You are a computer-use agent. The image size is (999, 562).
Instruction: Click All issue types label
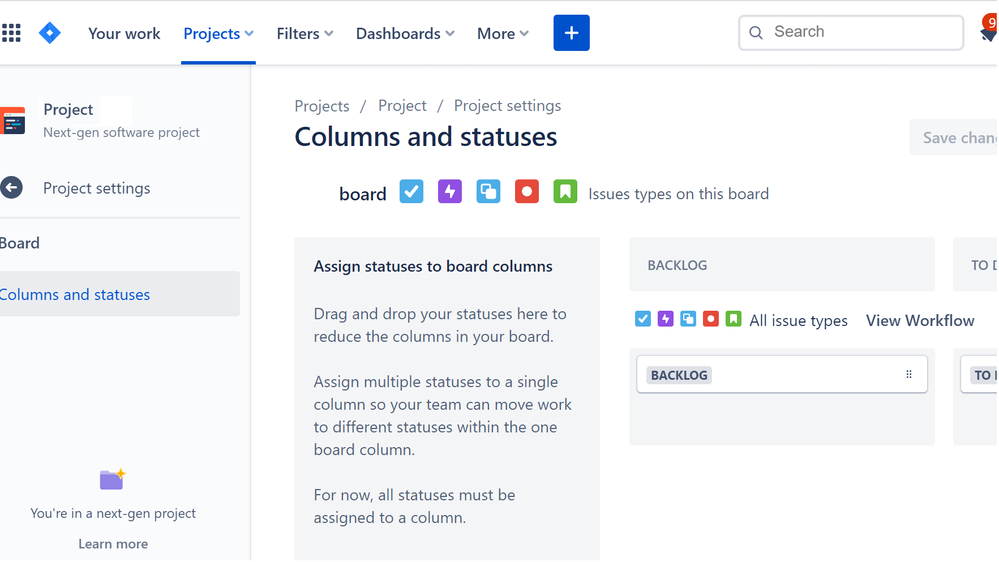798,321
